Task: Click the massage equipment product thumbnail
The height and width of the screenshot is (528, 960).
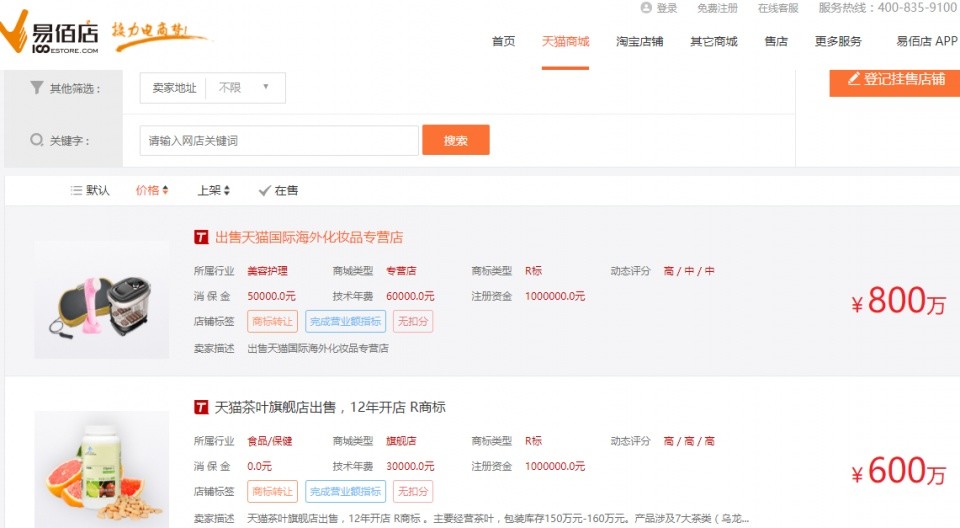Action: (x=102, y=300)
